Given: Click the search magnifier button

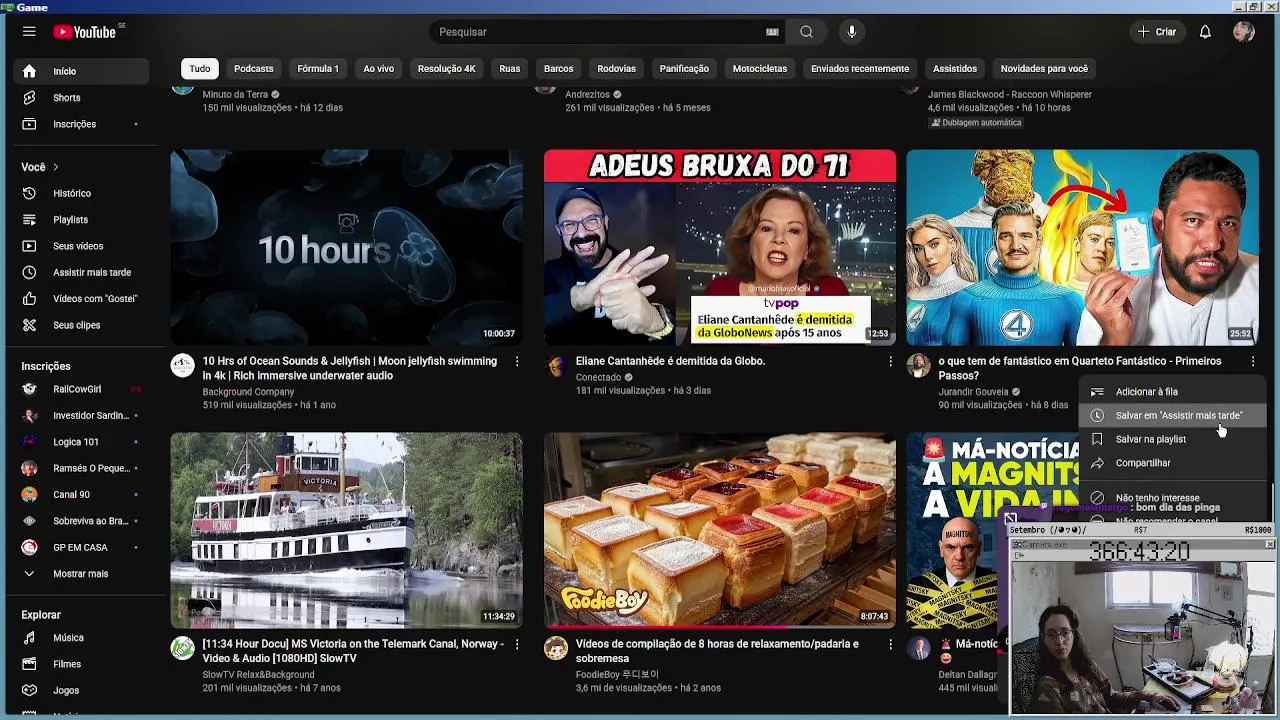Looking at the screenshot, I should (806, 32).
